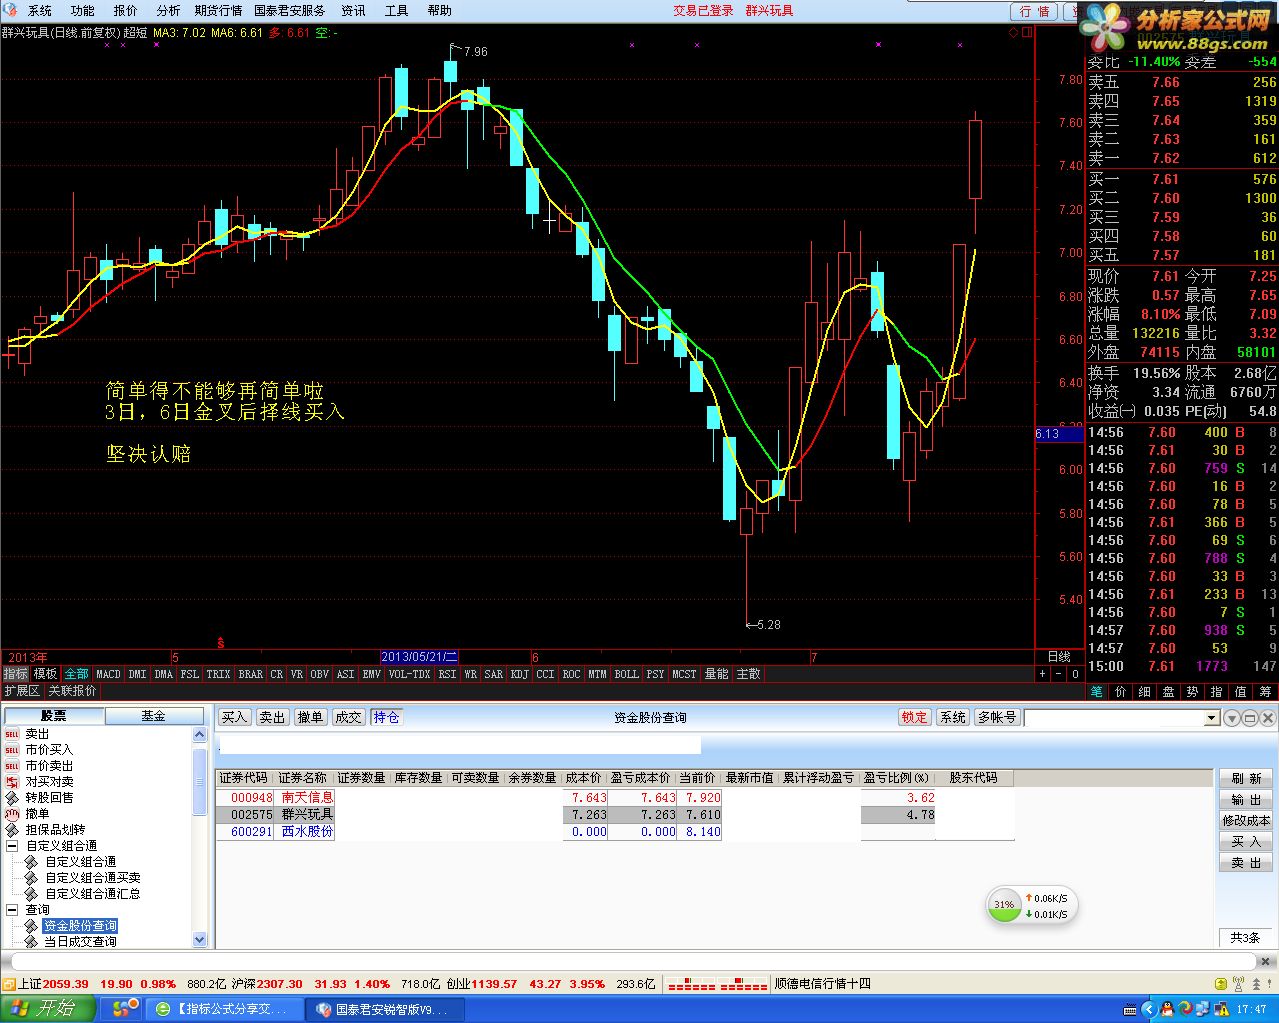Viewport: 1279px width, 1023px height.
Task: Open the 报价 menu
Action: click(126, 11)
